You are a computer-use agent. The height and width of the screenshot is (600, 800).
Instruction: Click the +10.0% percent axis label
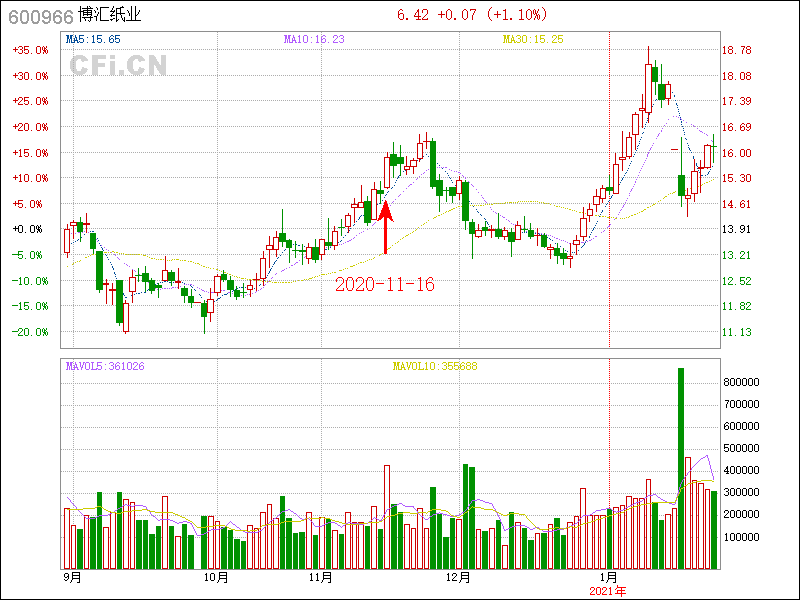coord(31,179)
